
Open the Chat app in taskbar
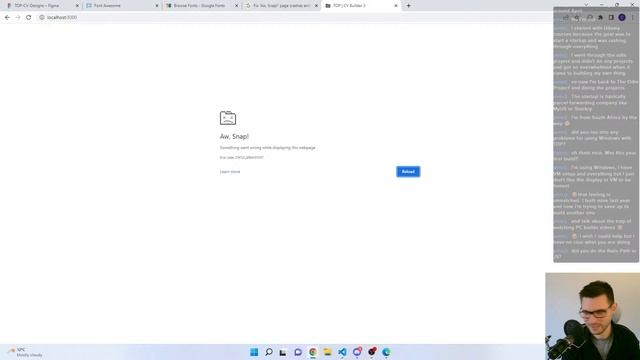click(x=298, y=352)
